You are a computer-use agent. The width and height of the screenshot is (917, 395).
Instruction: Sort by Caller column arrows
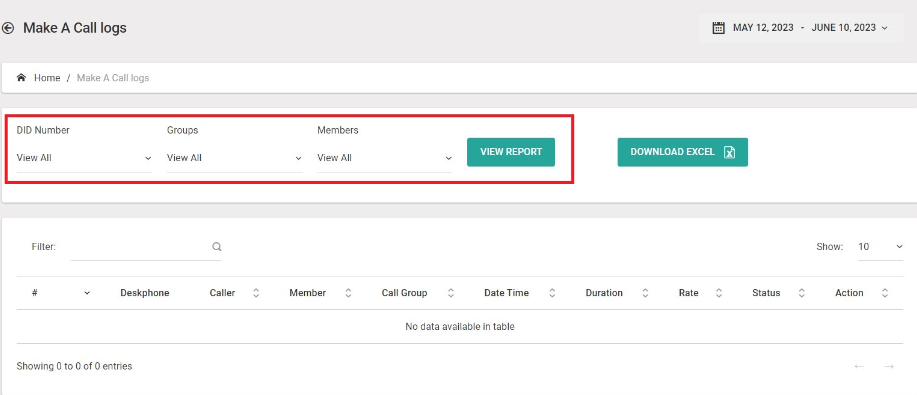click(256, 293)
